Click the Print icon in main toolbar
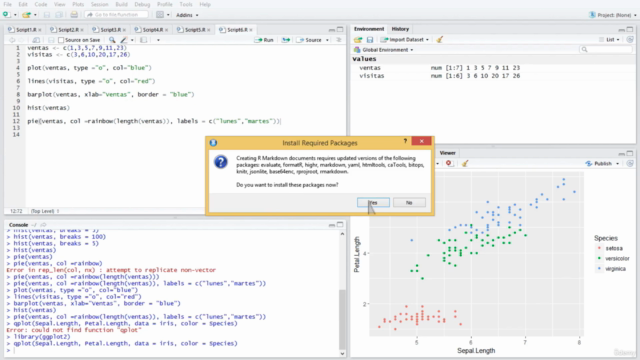Screen dimensions: 640x360 coord(74,15)
